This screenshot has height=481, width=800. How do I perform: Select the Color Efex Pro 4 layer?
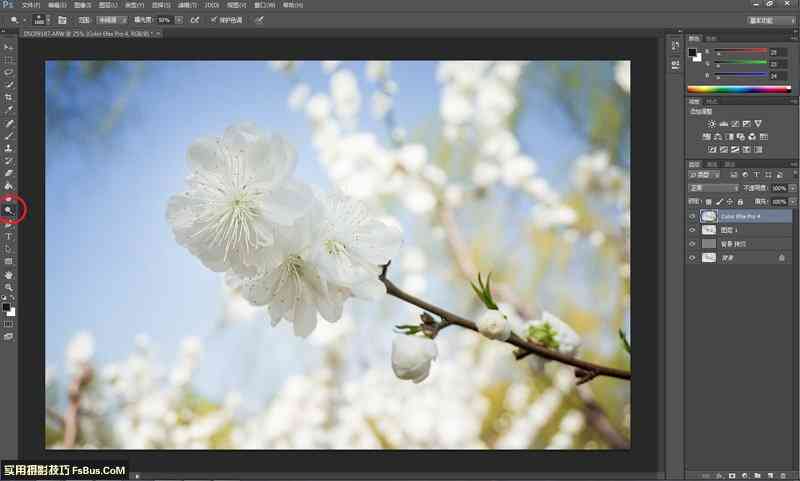[745, 216]
